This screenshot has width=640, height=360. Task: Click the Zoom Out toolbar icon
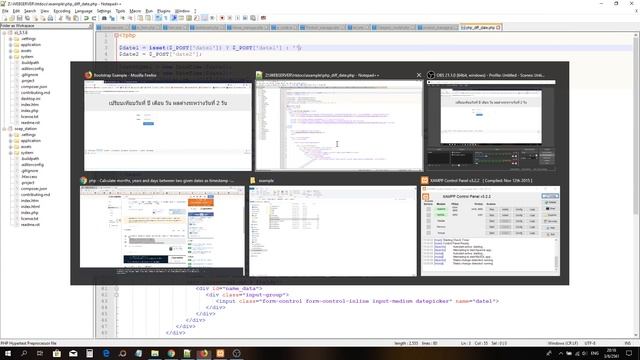(x=130, y=18)
